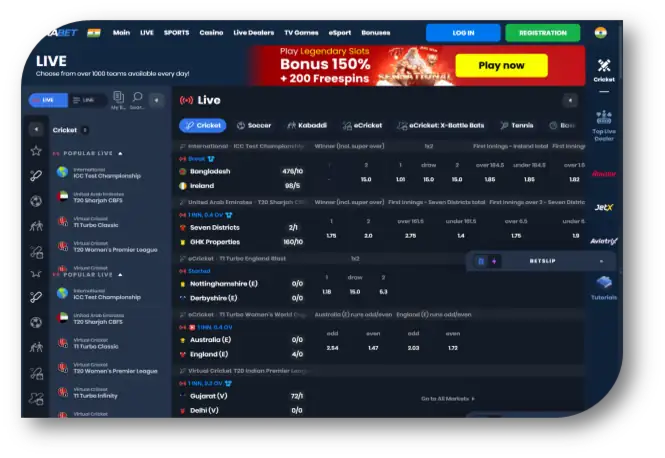Screen dimensions: 665x458
Task: Switch to LINE mode toggle in left panel
Action: (84, 100)
